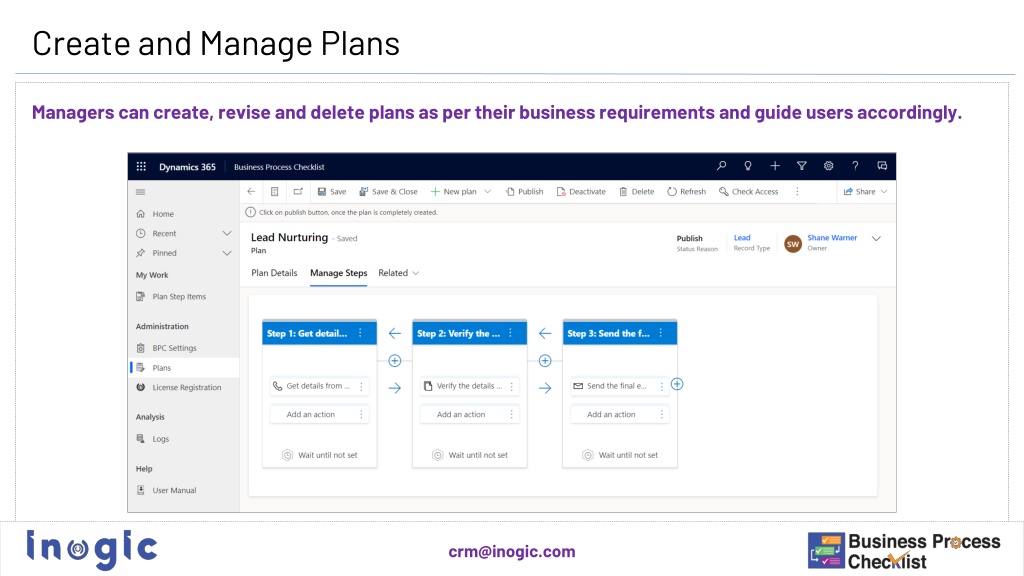This screenshot has height=576, width=1024.
Task: Open Logs under Analysis
Action: coord(161,439)
